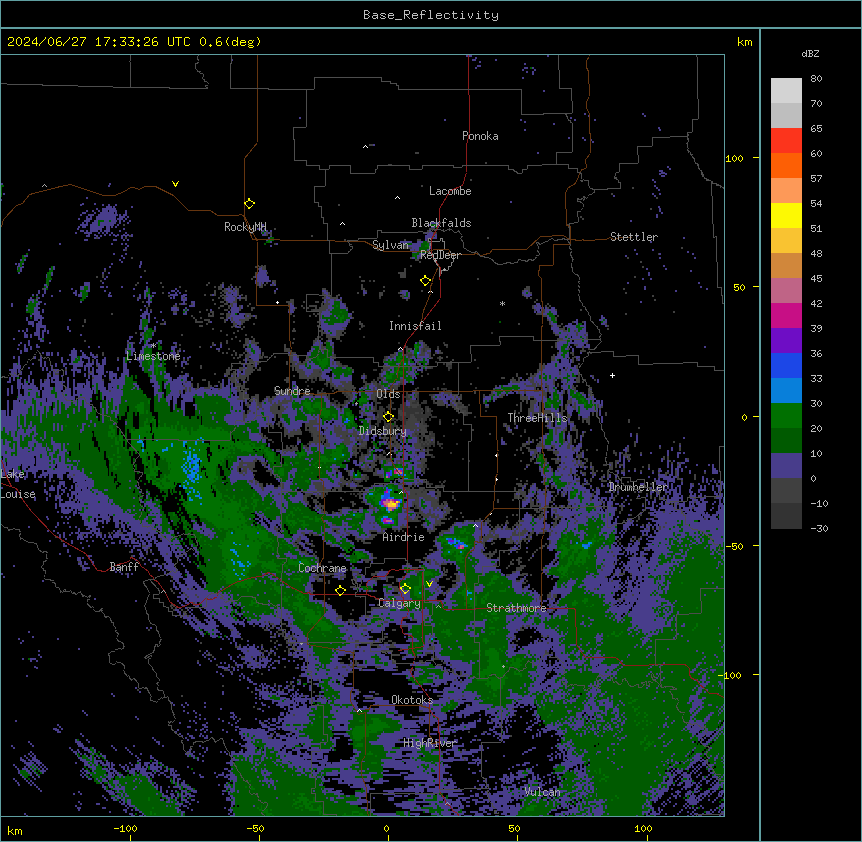Screen dimensions: 862x842
Task: Click the Lacombe city label
Action: coord(450,191)
